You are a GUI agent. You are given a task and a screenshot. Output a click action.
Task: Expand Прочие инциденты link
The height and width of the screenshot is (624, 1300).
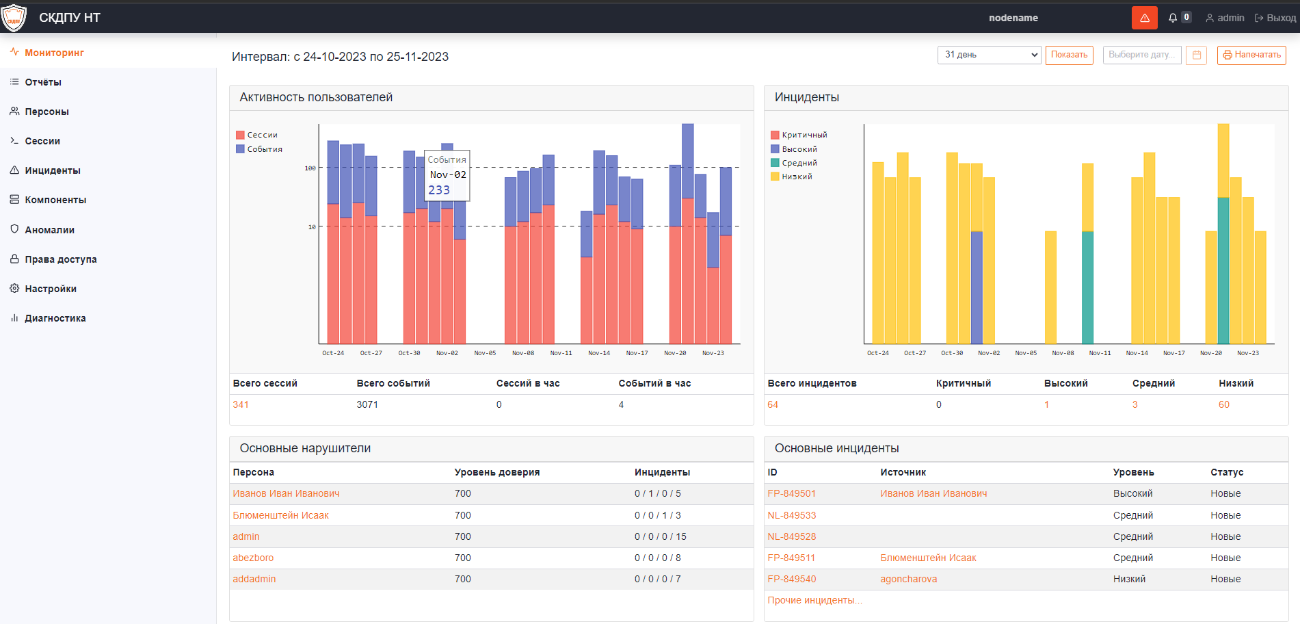point(814,600)
